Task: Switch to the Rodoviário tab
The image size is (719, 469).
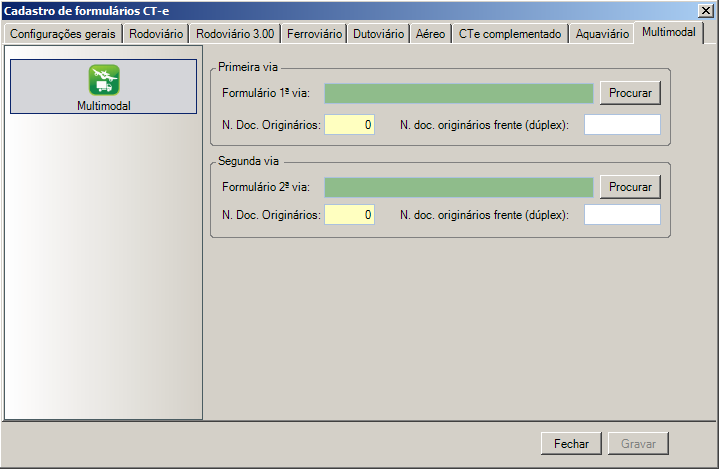Action: click(x=155, y=34)
